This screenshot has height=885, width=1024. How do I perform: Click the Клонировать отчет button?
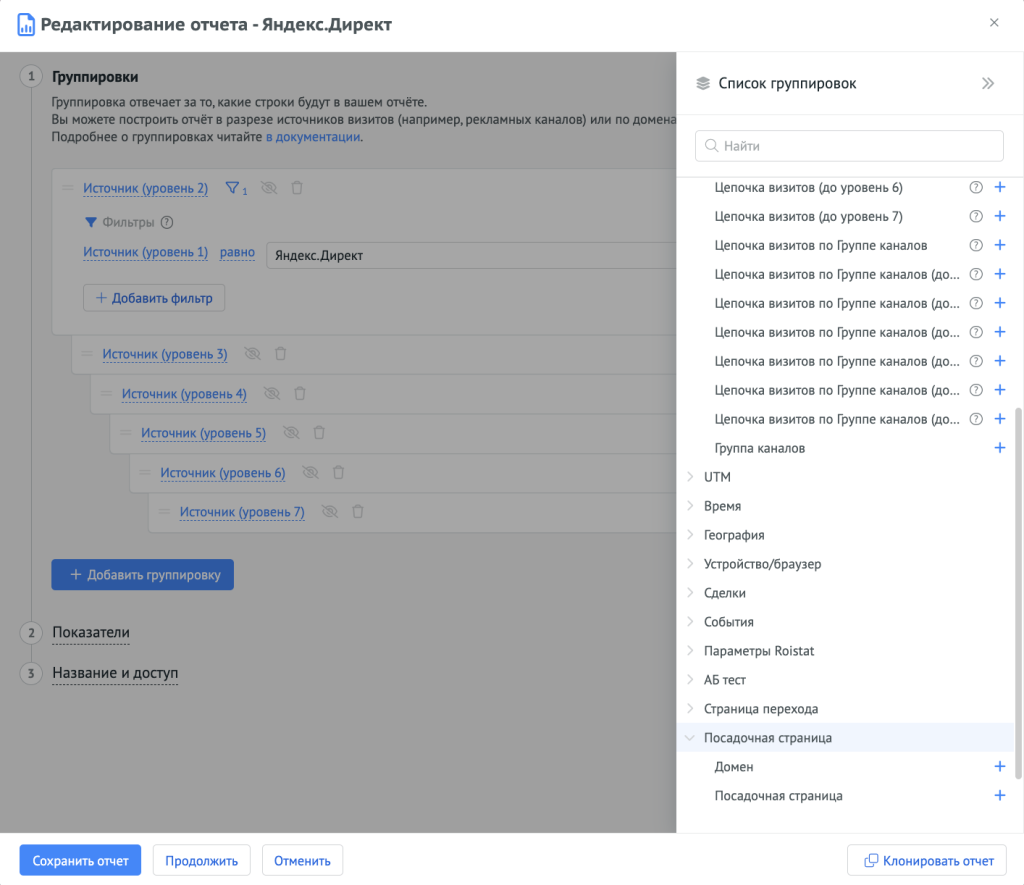coord(926,861)
